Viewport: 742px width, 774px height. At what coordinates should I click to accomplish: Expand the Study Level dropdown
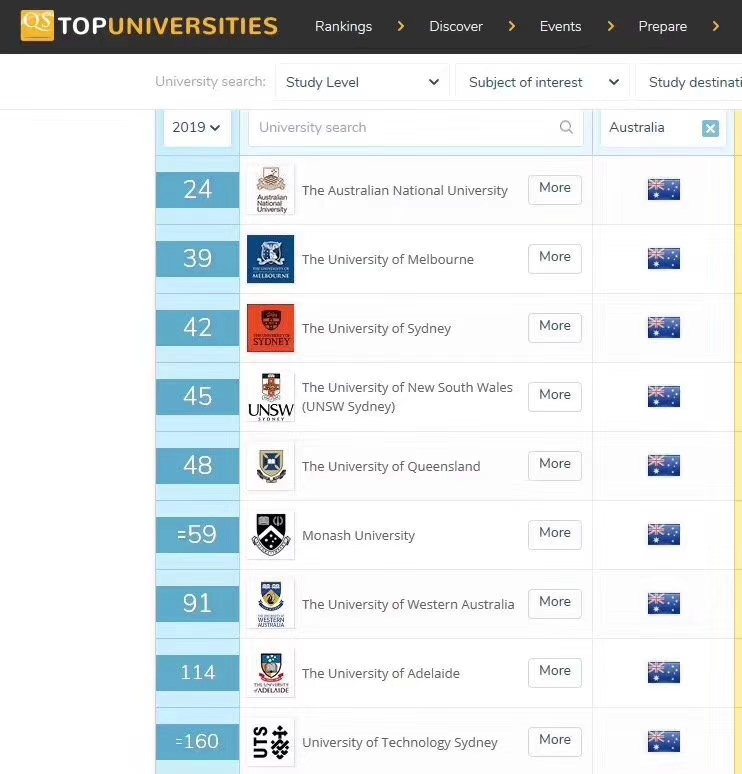362,82
